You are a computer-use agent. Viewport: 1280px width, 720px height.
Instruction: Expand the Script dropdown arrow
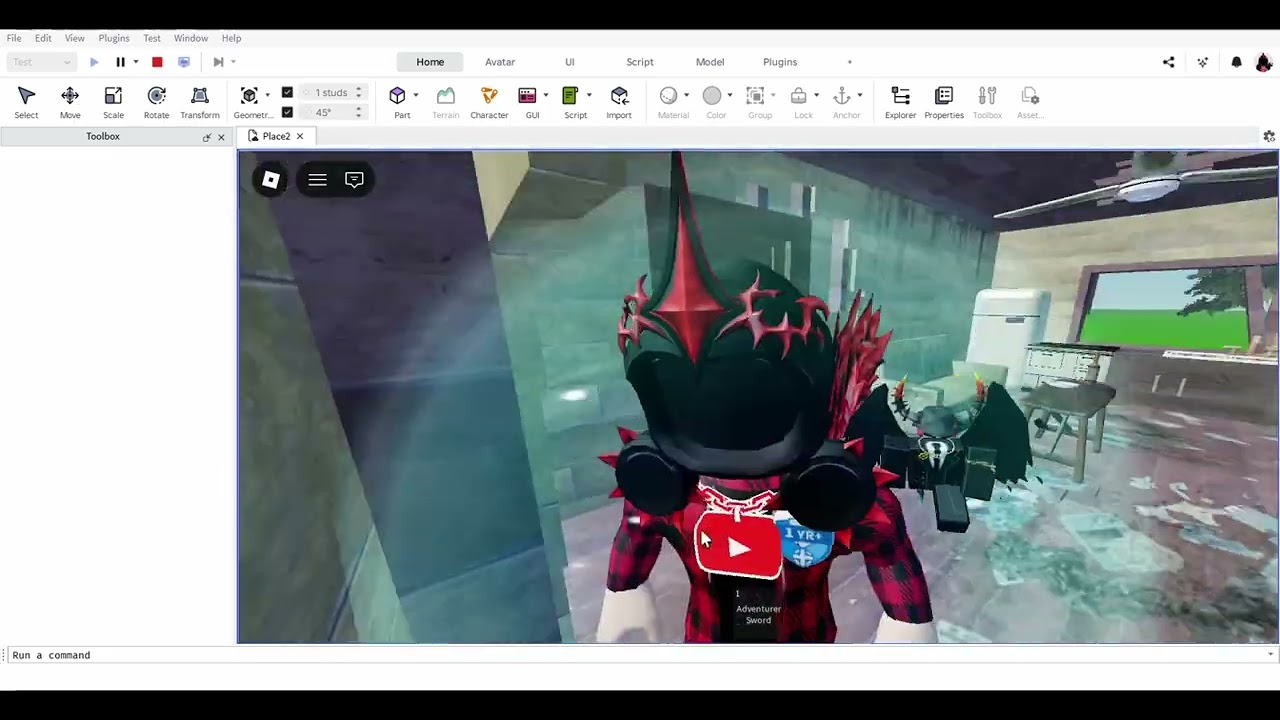click(588, 95)
